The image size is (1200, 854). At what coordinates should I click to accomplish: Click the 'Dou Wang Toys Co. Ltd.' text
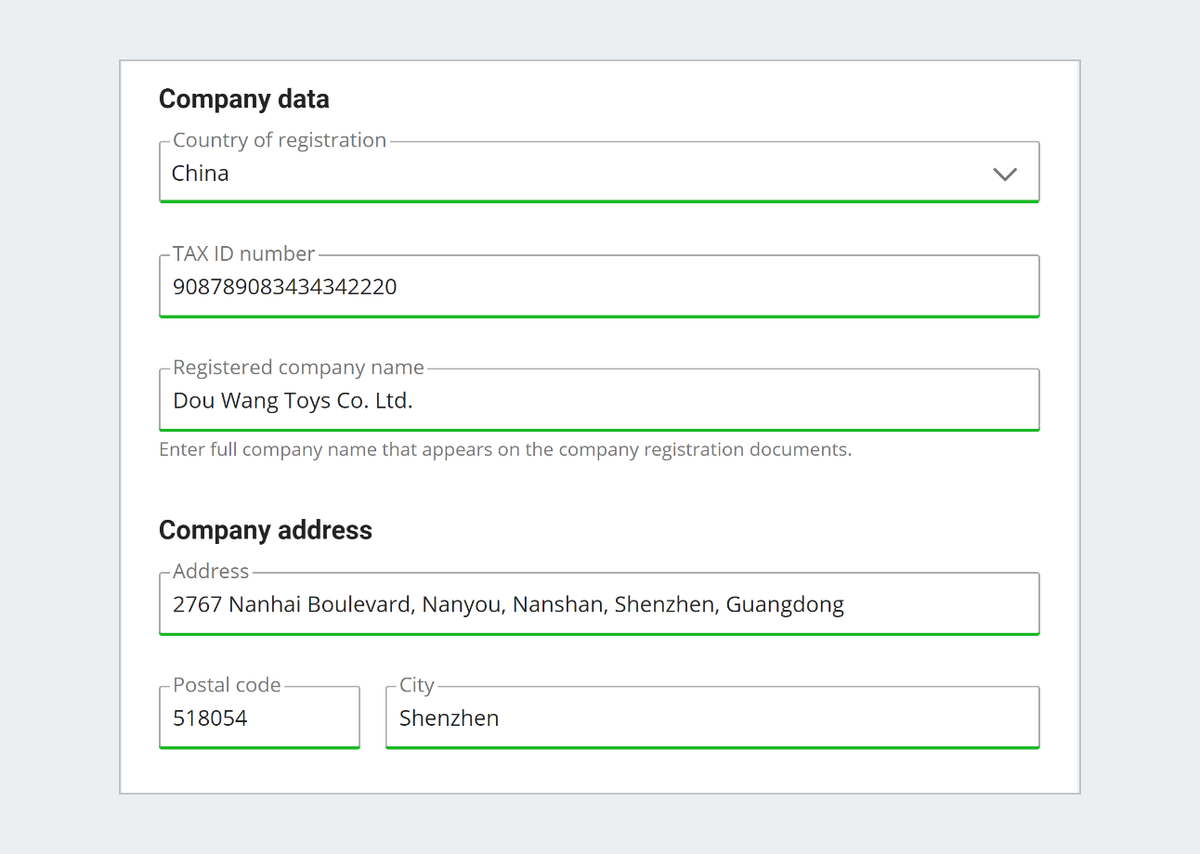[x=292, y=401]
